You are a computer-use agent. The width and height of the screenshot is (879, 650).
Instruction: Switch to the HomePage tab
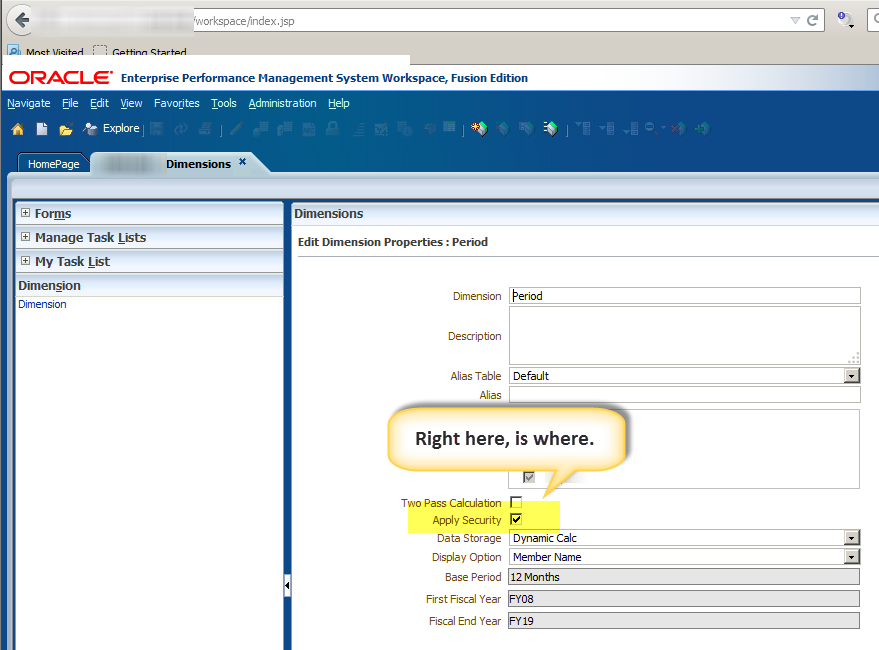(54, 164)
